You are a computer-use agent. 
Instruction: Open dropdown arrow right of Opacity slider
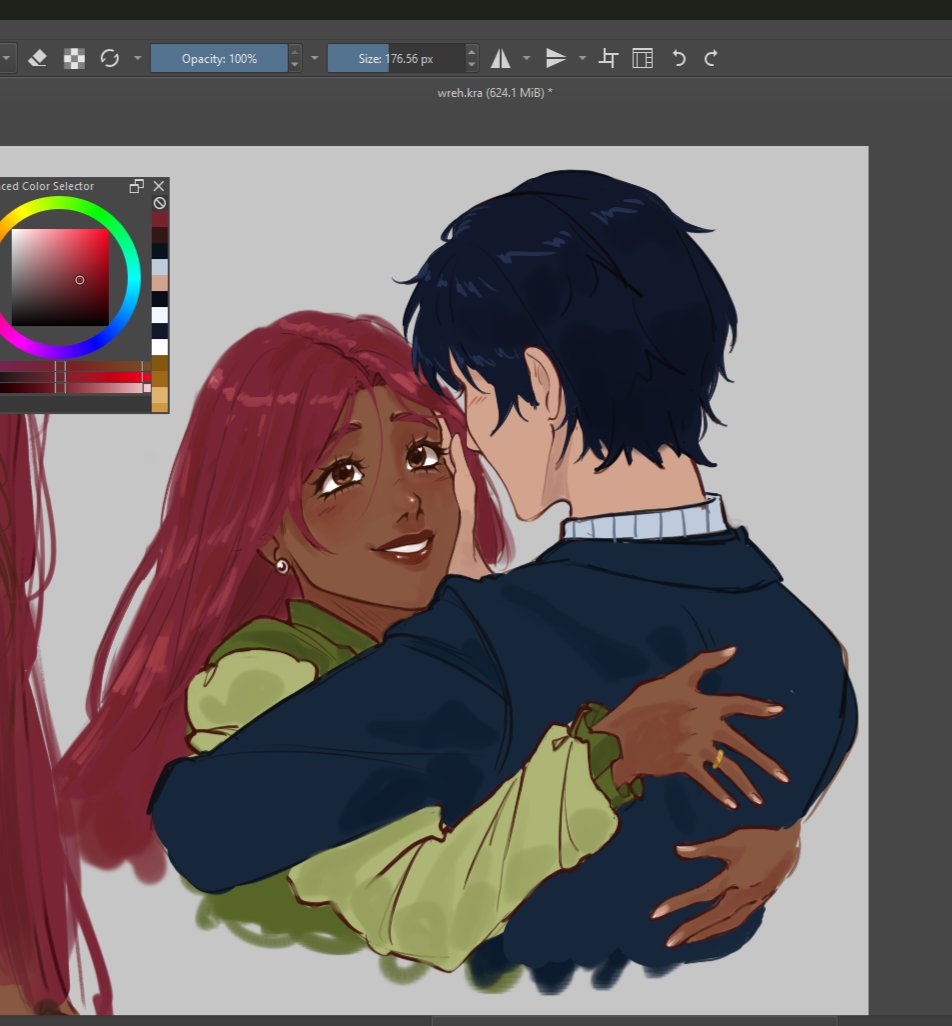pyautogui.click(x=315, y=58)
